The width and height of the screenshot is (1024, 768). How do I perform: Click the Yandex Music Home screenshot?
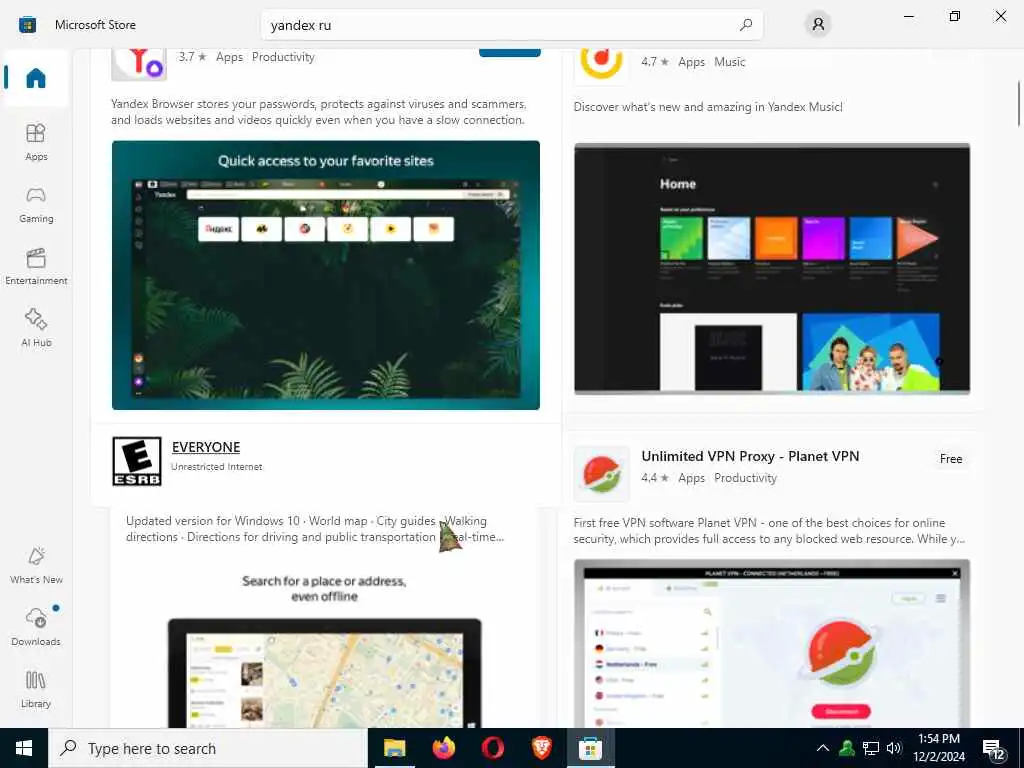coord(772,268)
